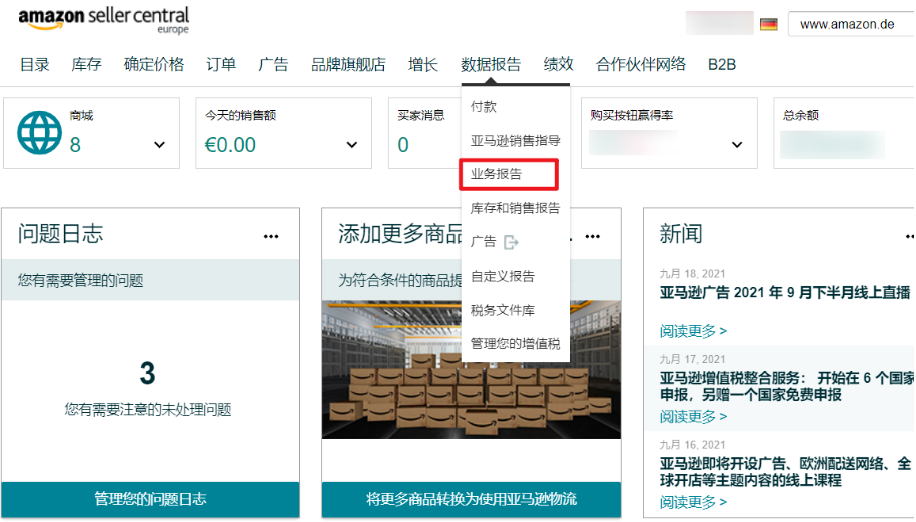Select 库存和销售报告 menu entry
Screen dimensions: 916x522
pos(515,208)
